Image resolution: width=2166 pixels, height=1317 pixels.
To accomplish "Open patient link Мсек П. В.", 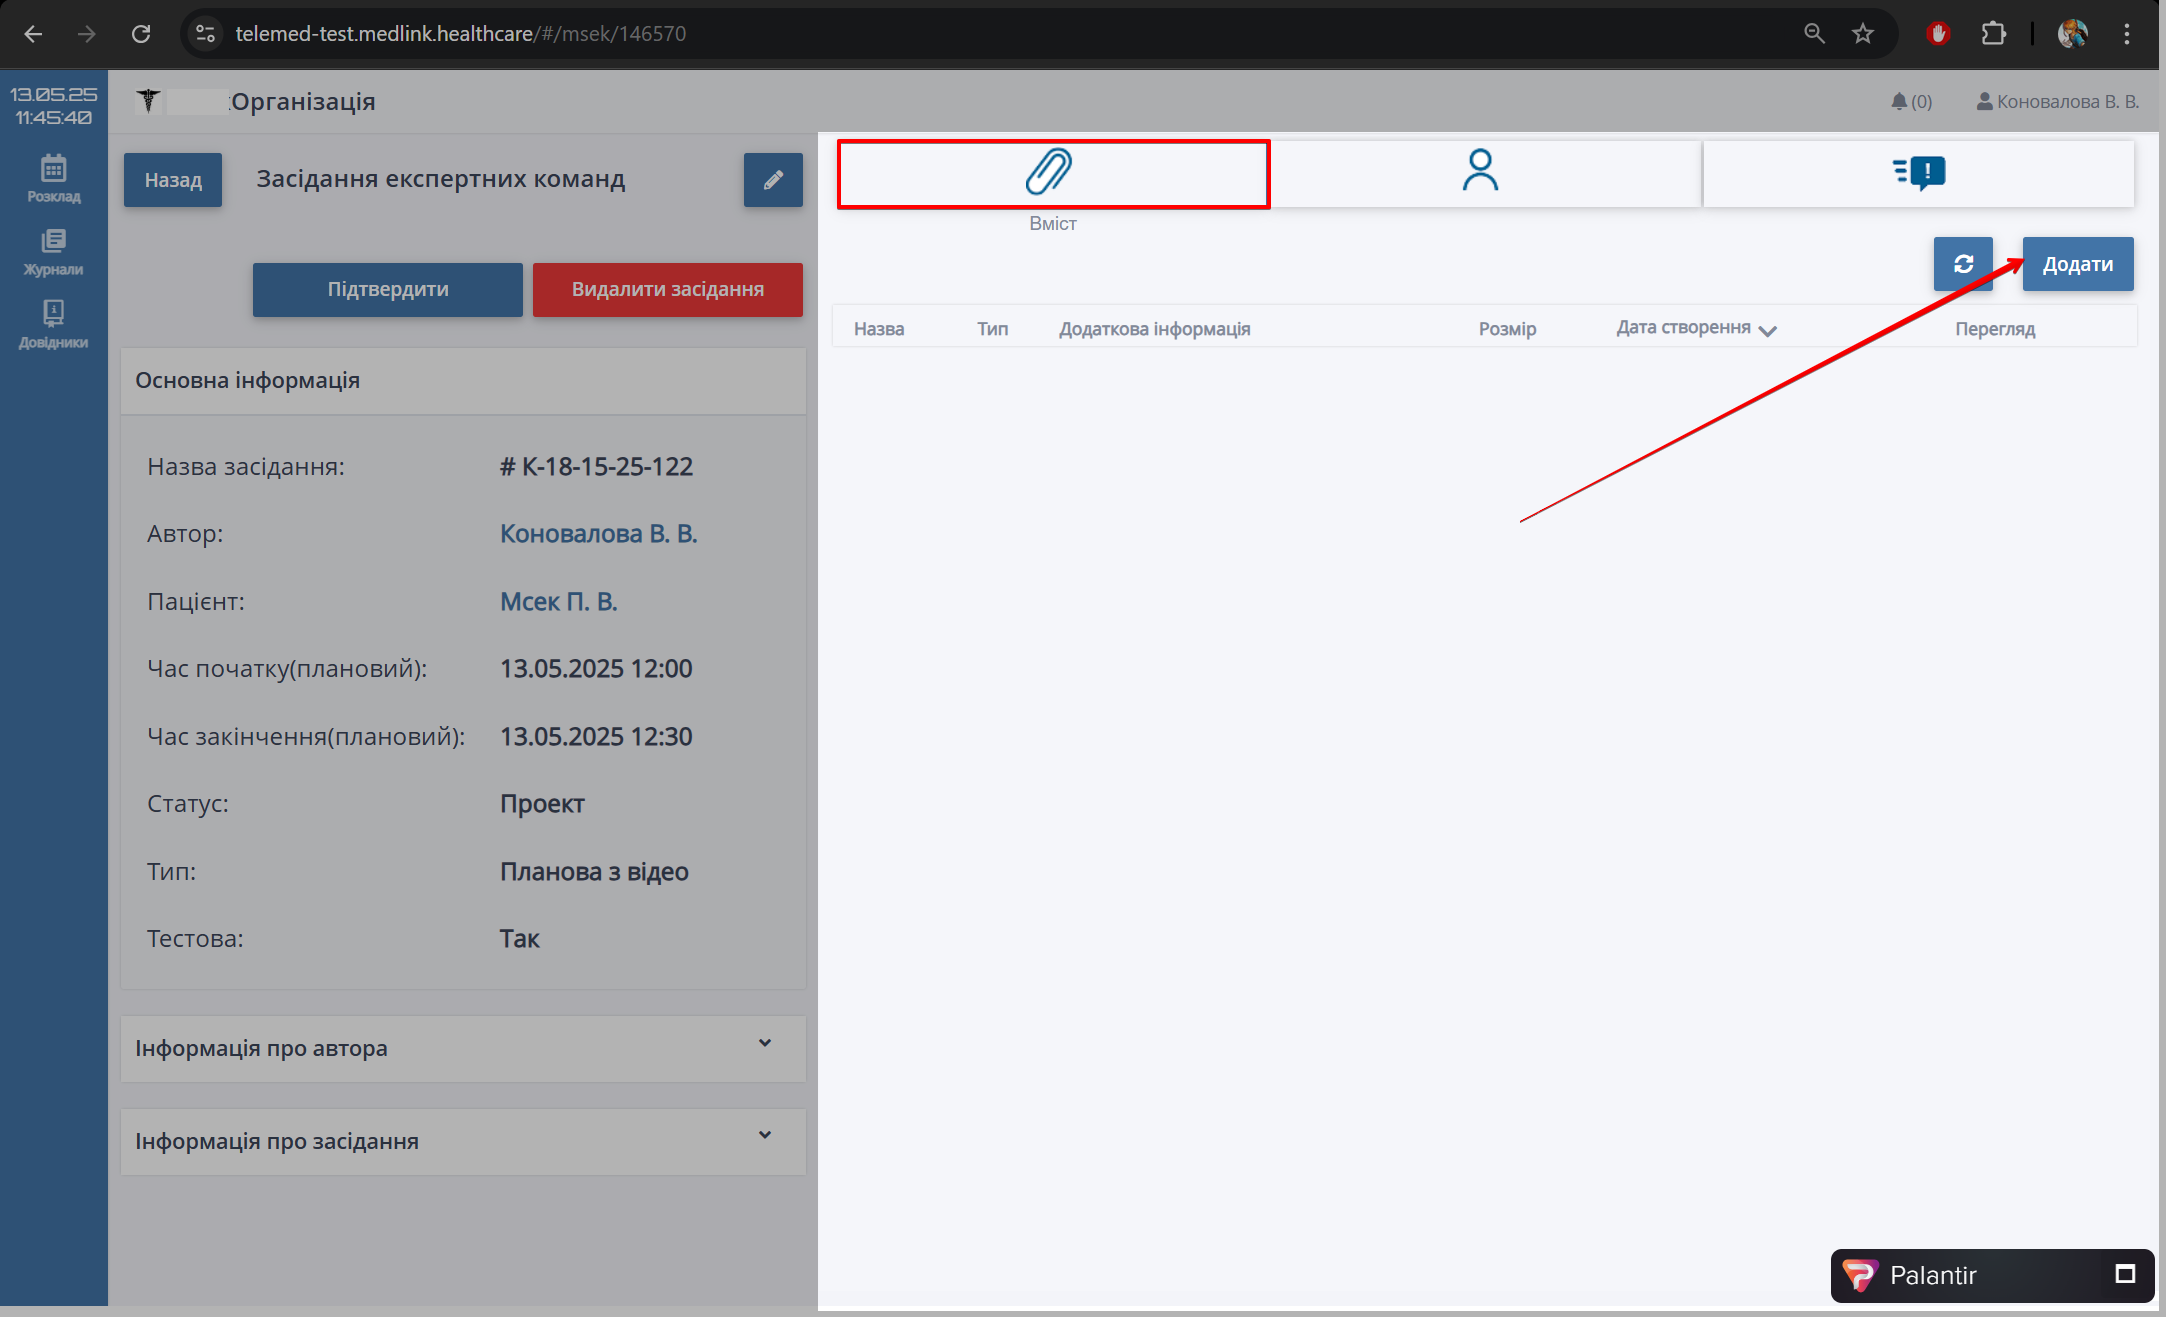I will pos(558,601).
